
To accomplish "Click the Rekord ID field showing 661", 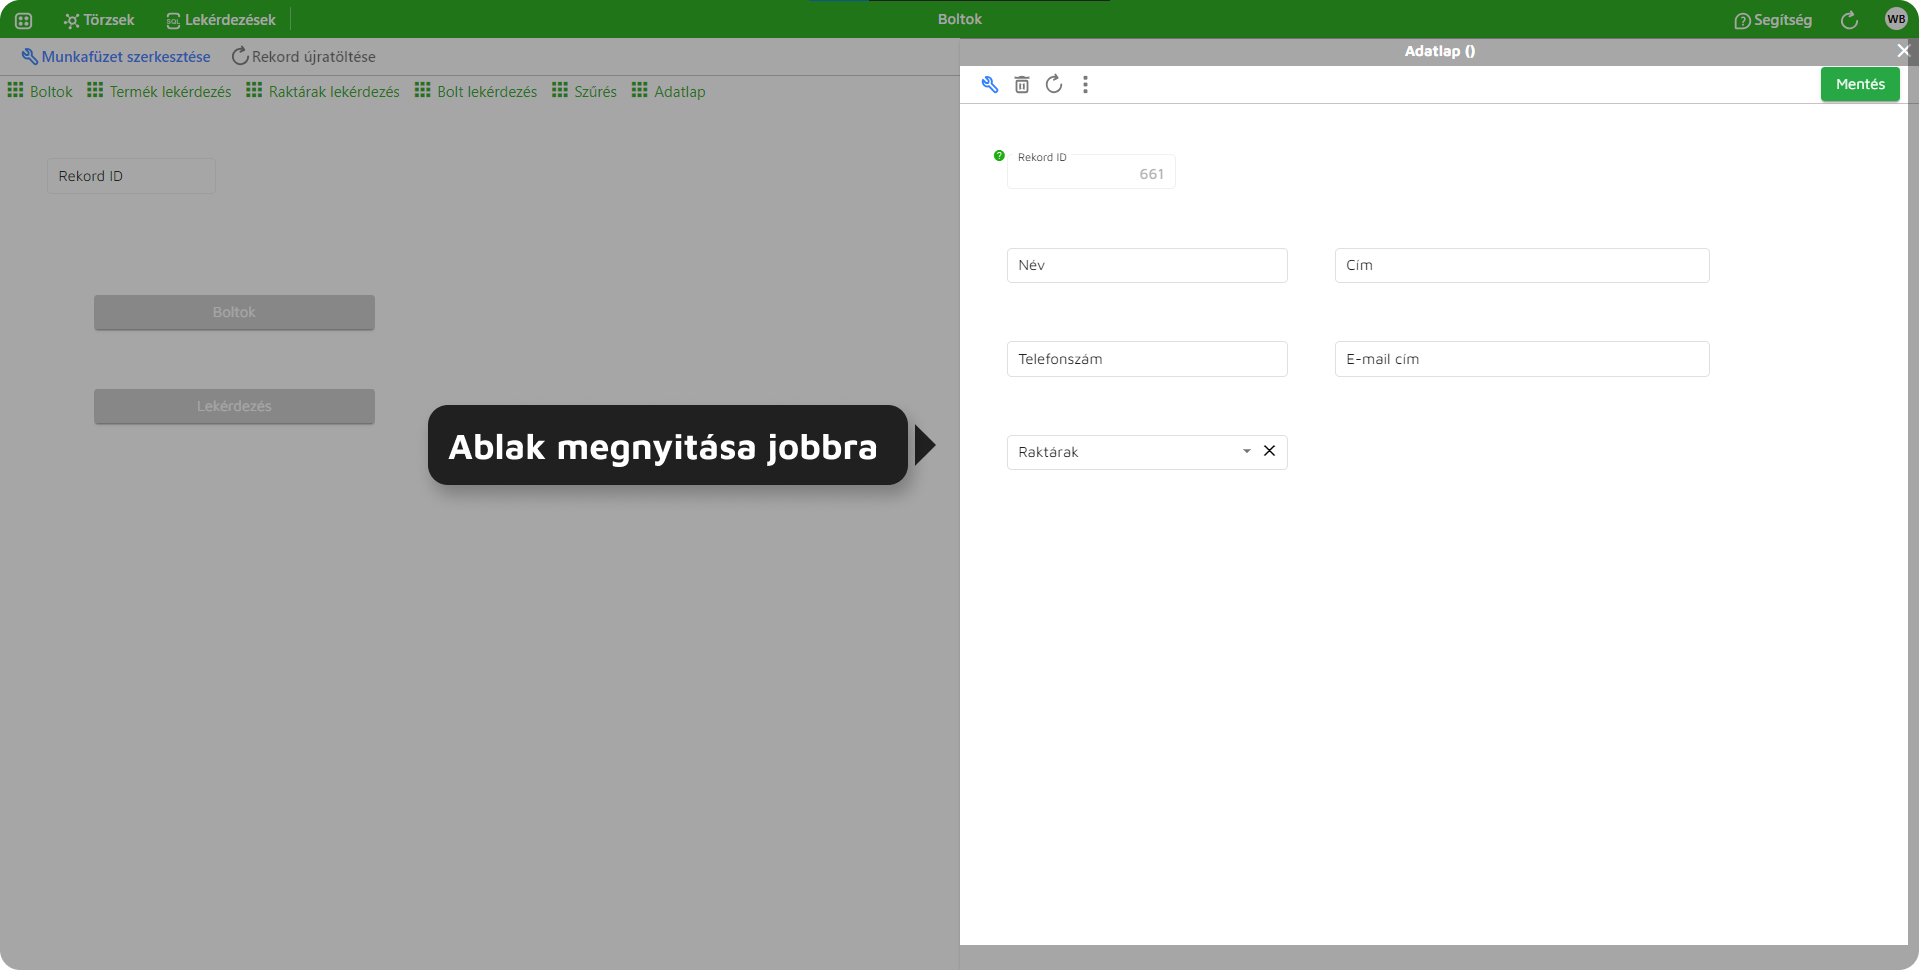I will point(1091,172).
